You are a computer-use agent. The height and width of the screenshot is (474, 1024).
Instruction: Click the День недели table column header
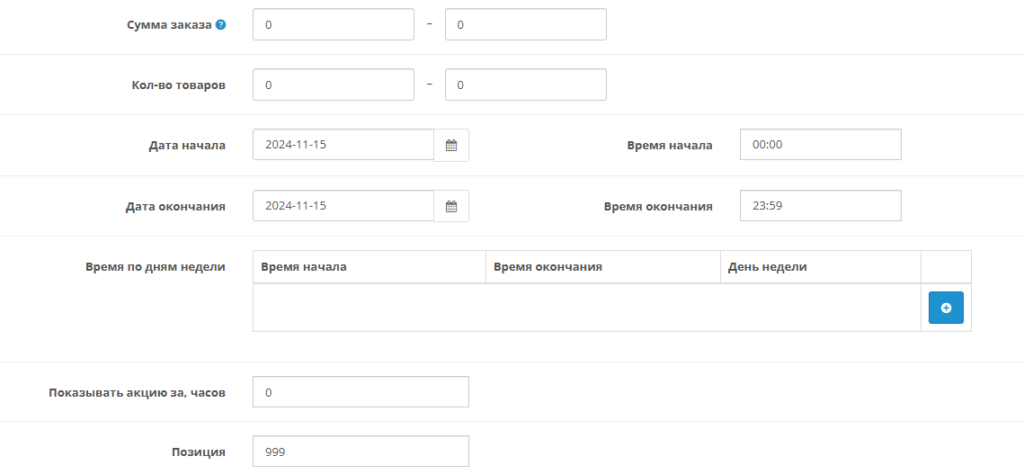point(767,267)
